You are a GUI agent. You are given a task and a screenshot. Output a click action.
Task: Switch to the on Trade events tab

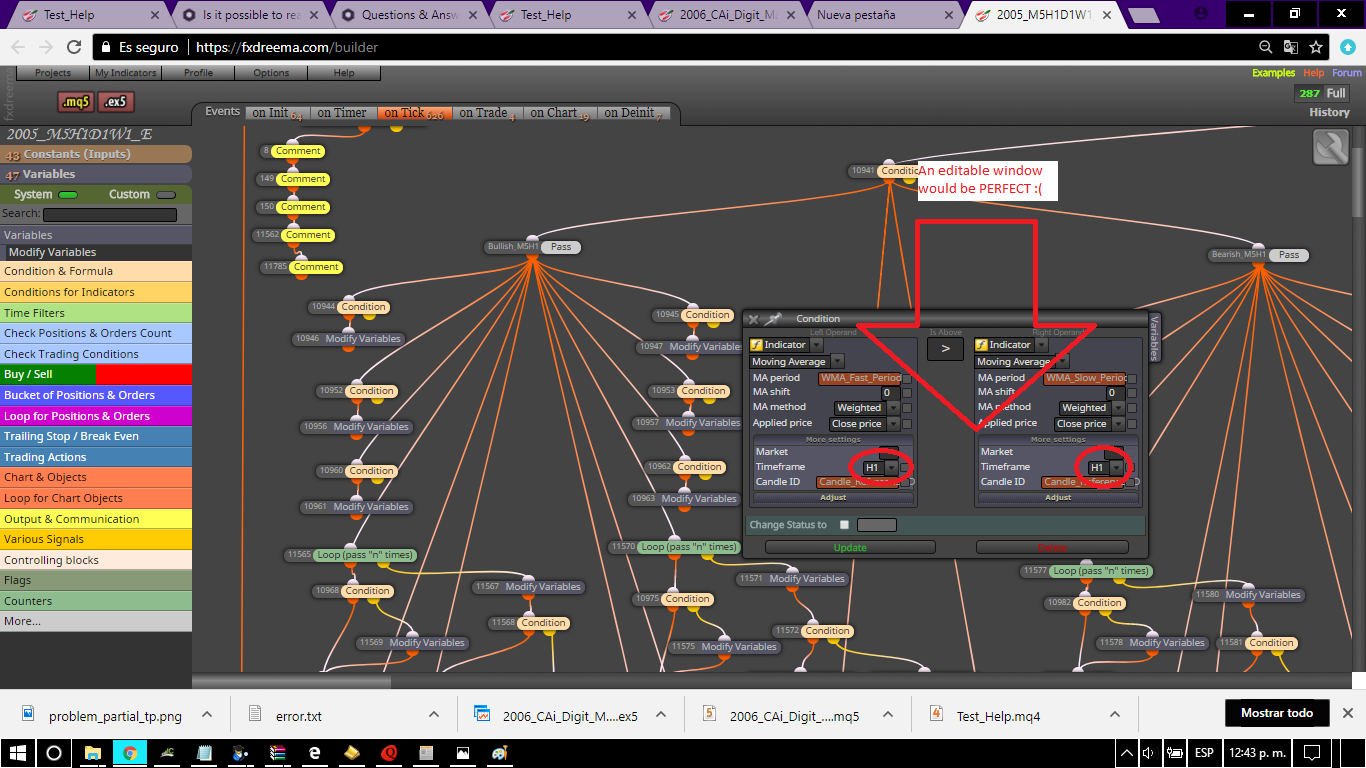click(x=488, y=113)
